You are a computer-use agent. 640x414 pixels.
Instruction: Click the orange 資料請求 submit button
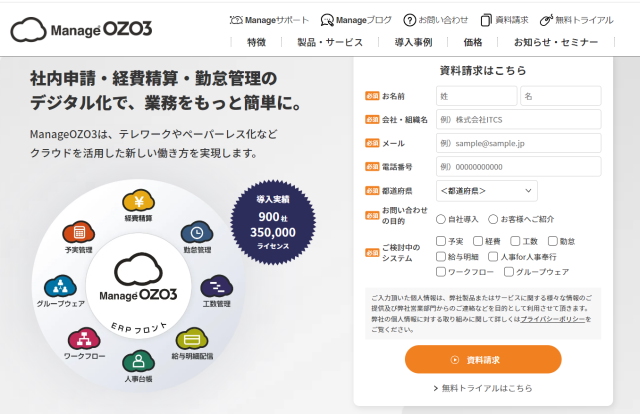click(483, 359)
